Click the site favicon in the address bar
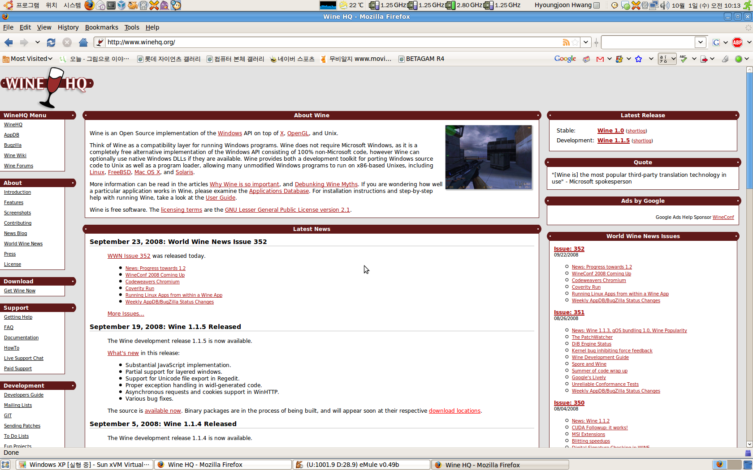 pyautogui.click(x=100, y=42)
